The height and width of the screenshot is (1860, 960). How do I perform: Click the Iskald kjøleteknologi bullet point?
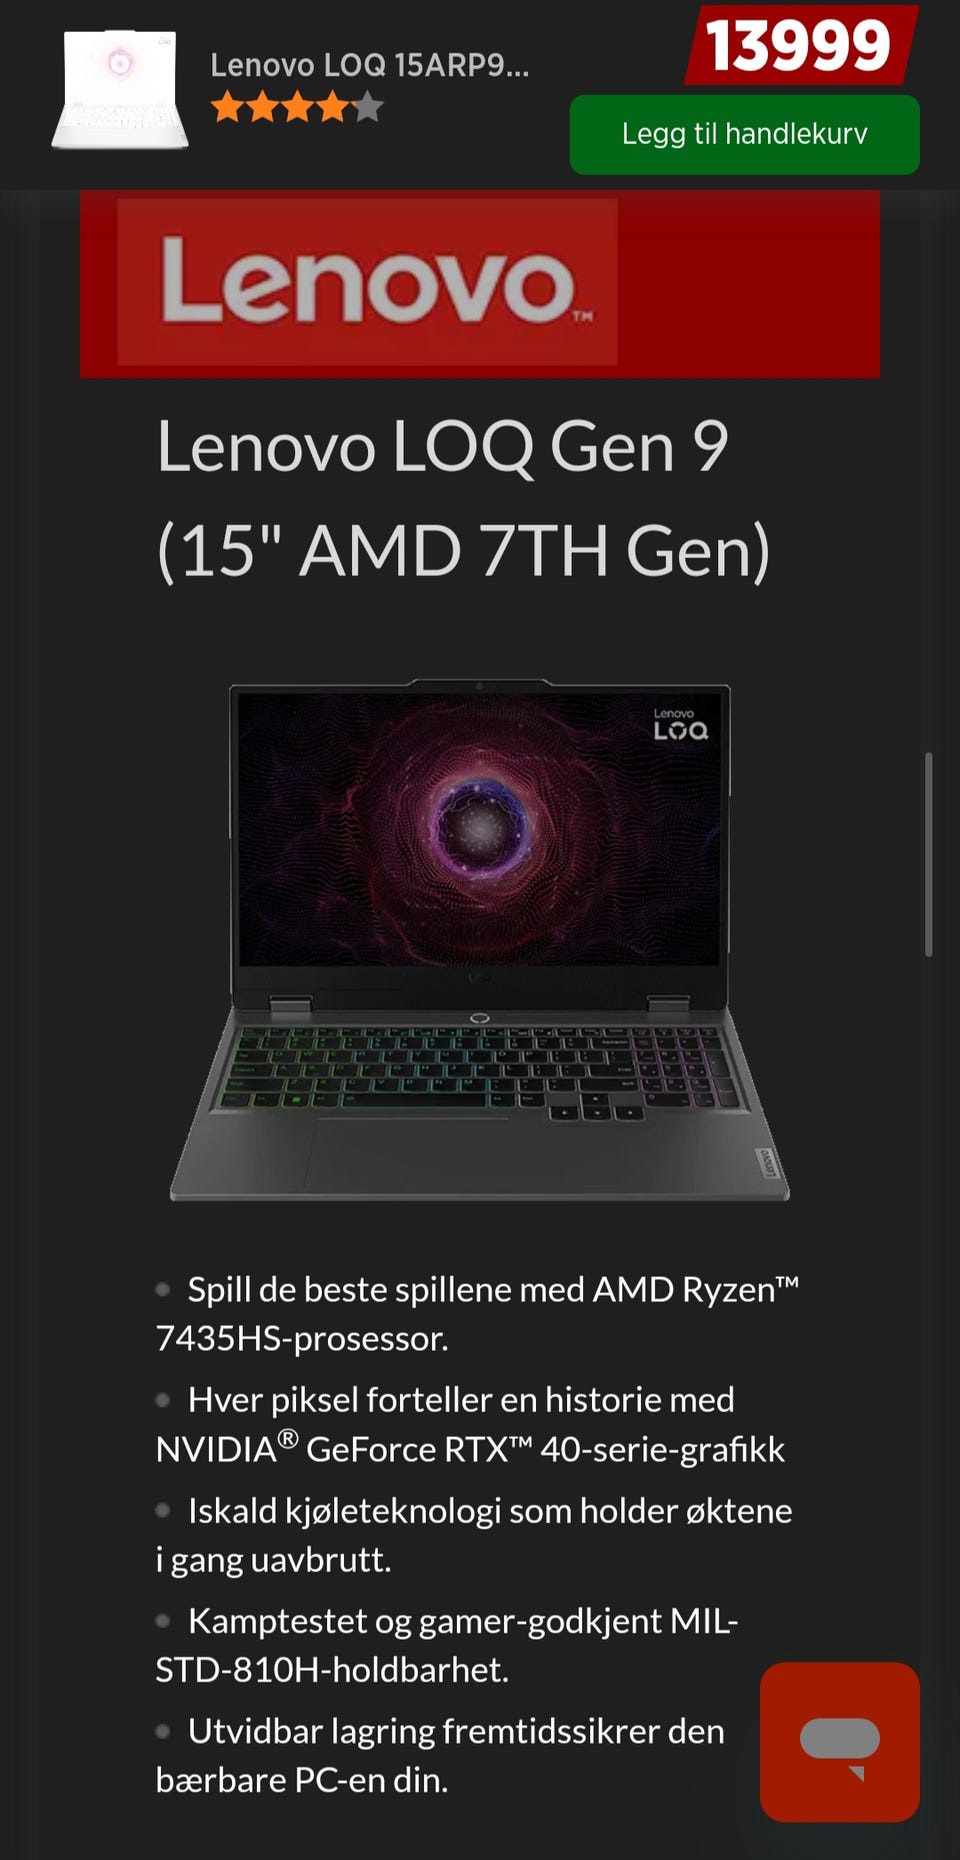click(x=474, y=1534)
